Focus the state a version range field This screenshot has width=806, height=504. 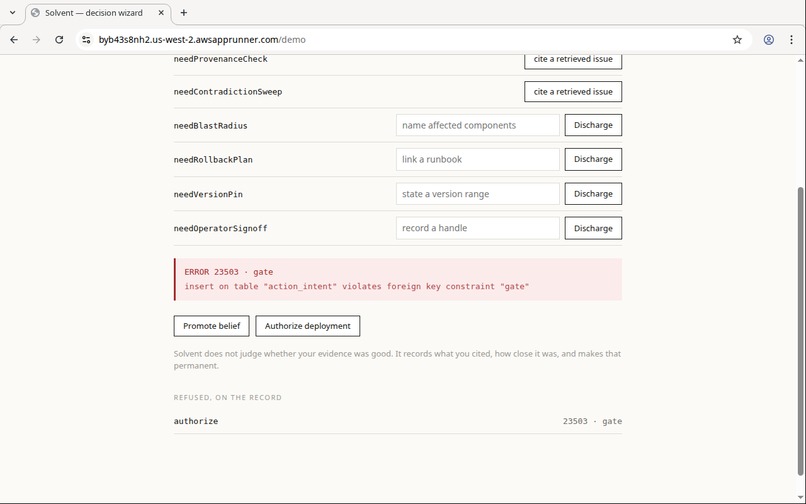(x=478, y=194)
